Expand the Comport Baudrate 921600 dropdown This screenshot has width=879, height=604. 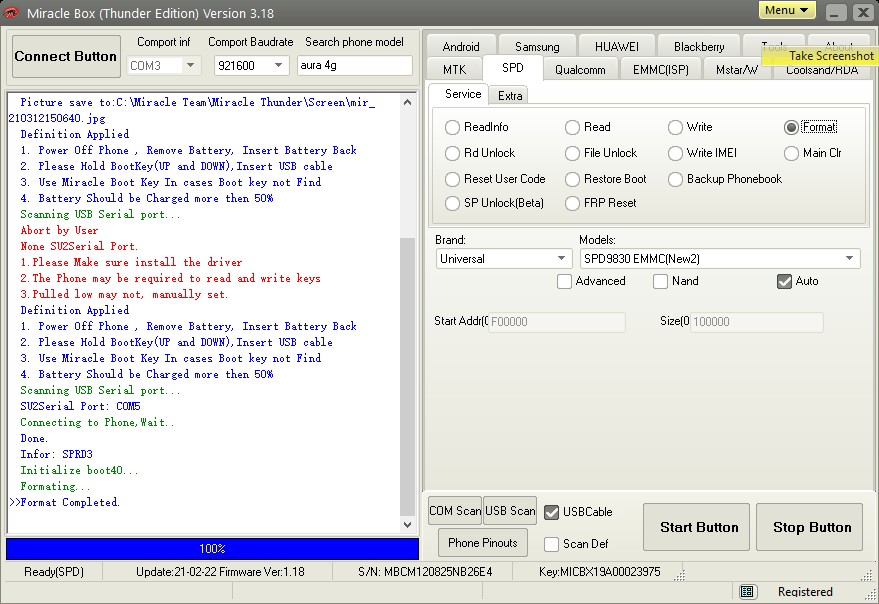click(278, 66)
